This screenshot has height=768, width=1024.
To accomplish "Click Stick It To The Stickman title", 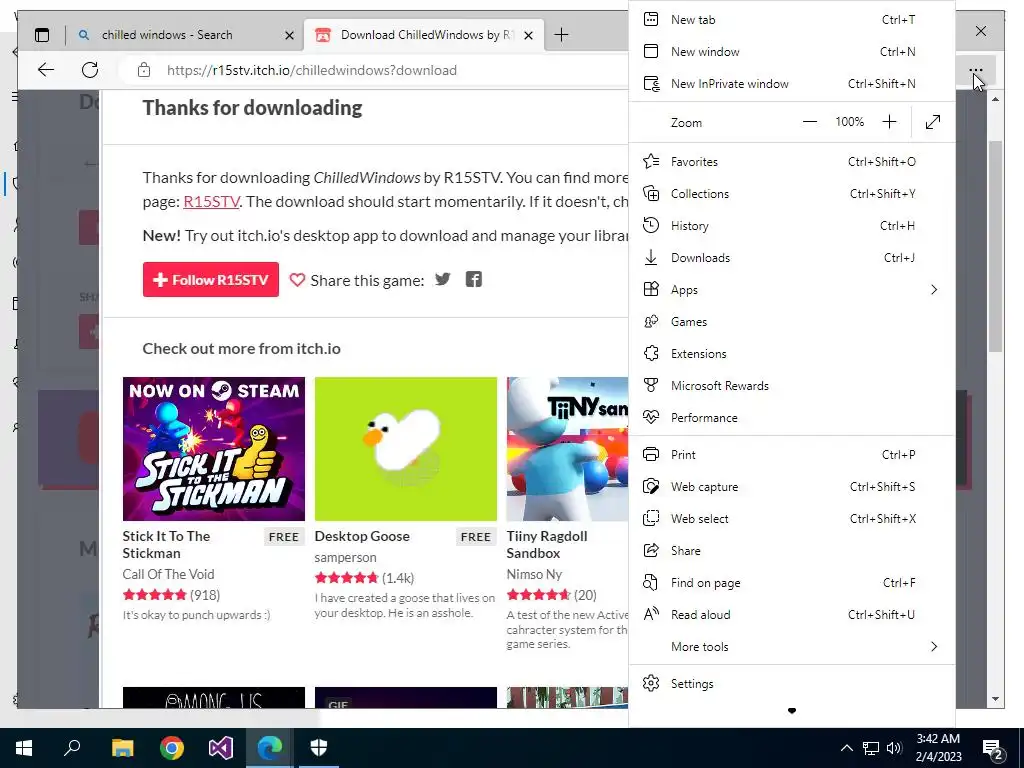I will click(167, 545).
